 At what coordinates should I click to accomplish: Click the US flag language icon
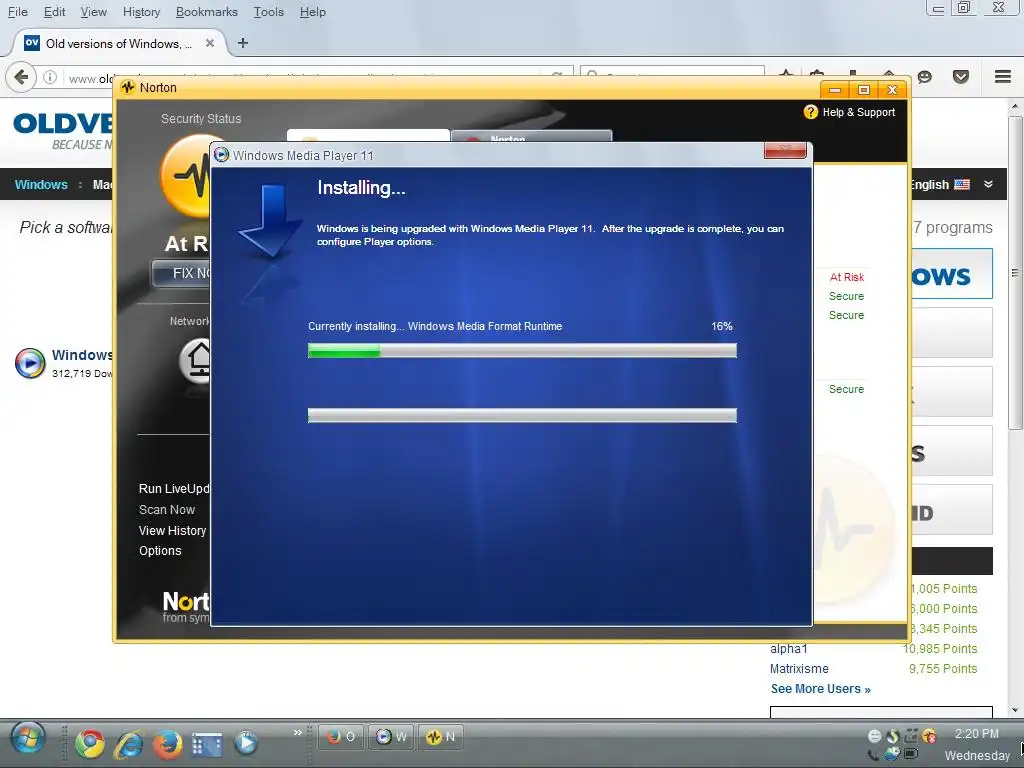click(962, 184)
